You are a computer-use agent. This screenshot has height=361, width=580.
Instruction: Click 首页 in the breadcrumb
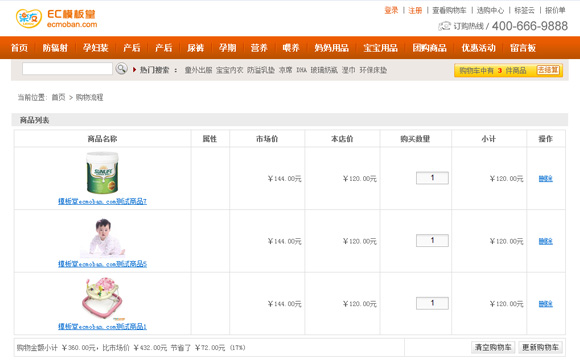(58, 97)
